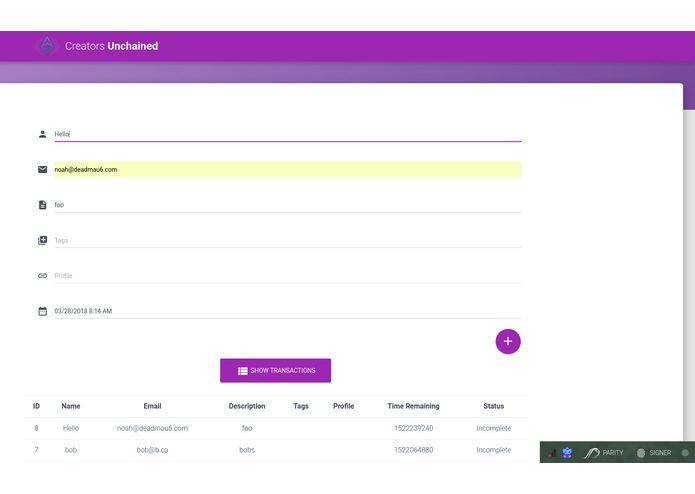Select the bob@b.ca email cell
Image resolution: width=695 pixels, height=494 pixels.
[152, 450]
